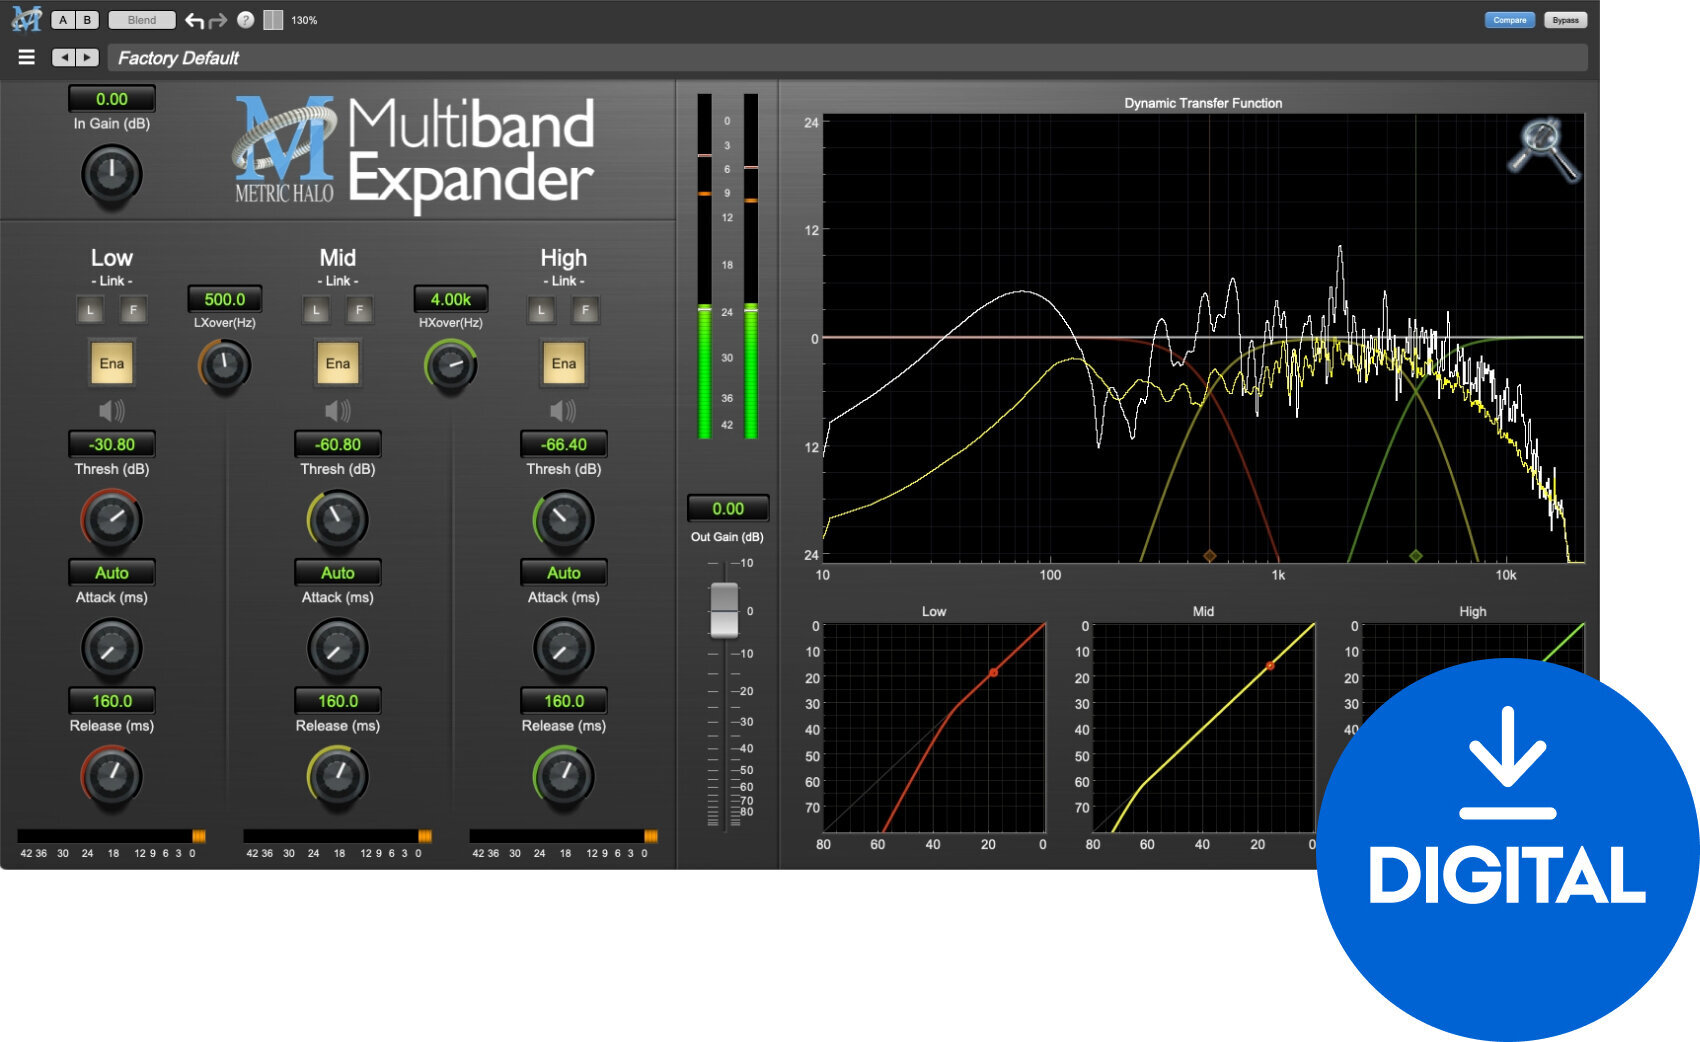Screen dimensions: 1700x1042
Task: Open help question mark icon
Action: pyautogui.click(x=245, y=20)
